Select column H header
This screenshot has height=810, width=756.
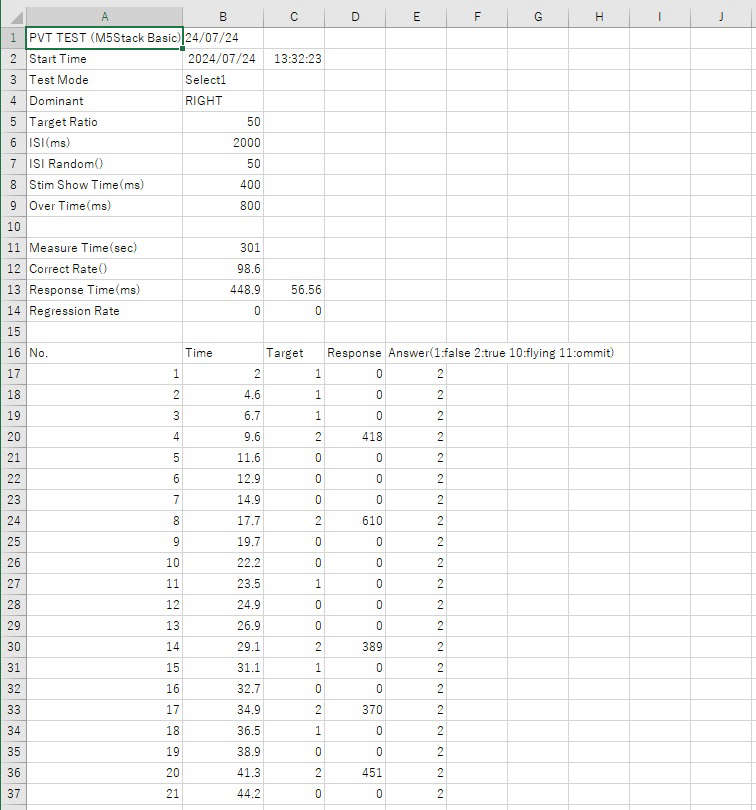[599, 17]
